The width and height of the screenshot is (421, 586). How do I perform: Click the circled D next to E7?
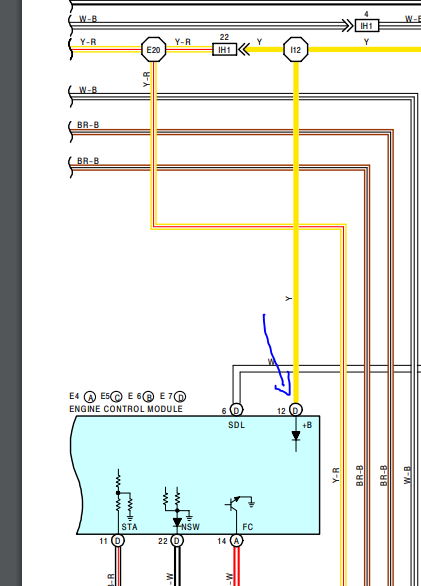pos(180,397)
